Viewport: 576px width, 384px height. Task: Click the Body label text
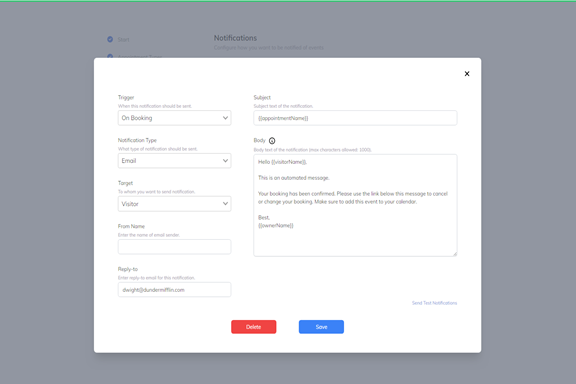coord(259,140)
